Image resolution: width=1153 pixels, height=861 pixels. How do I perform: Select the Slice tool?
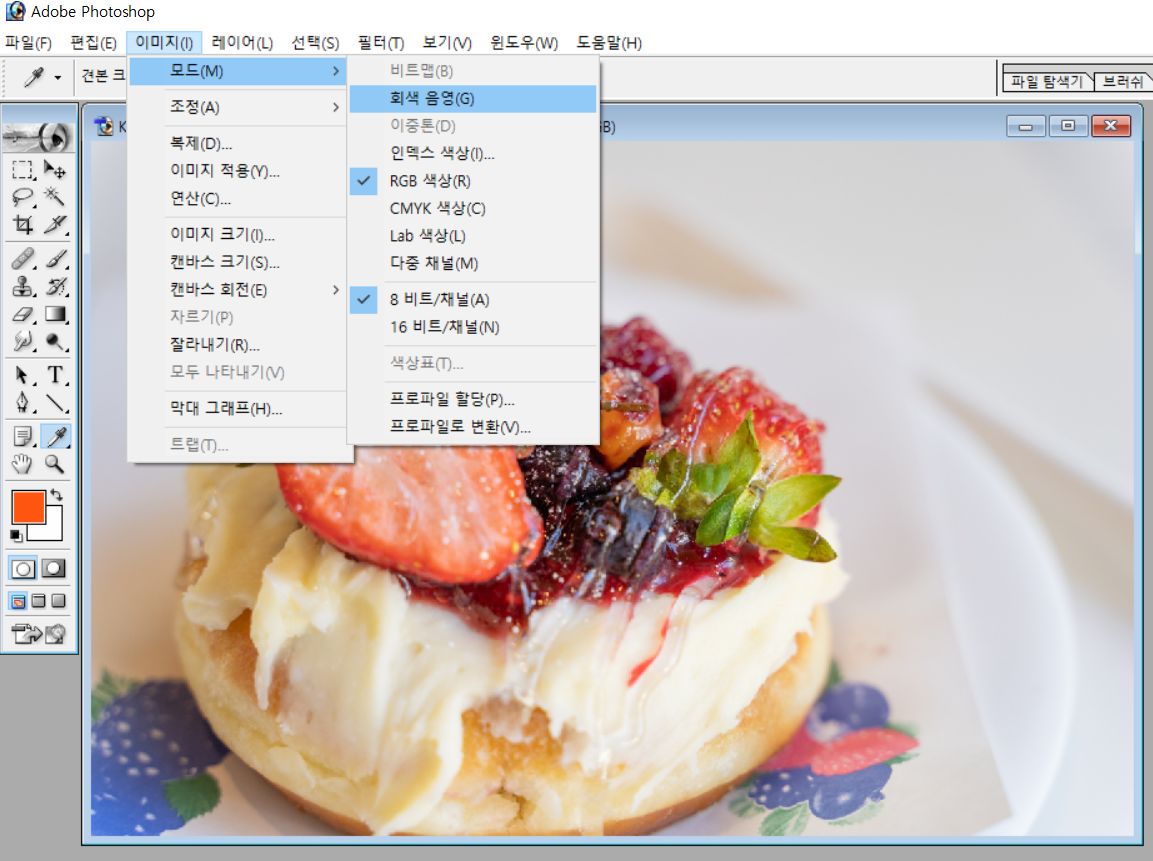pyautogui.click(x=55, y=224)
